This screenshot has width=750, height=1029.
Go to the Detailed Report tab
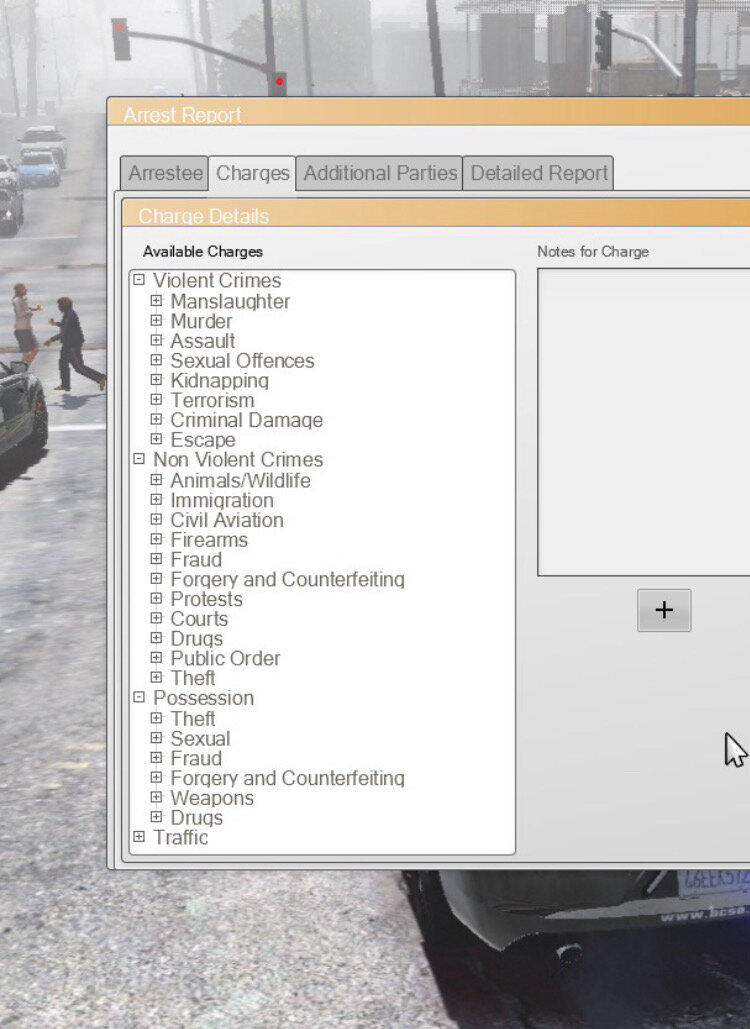tap(539, 173)
